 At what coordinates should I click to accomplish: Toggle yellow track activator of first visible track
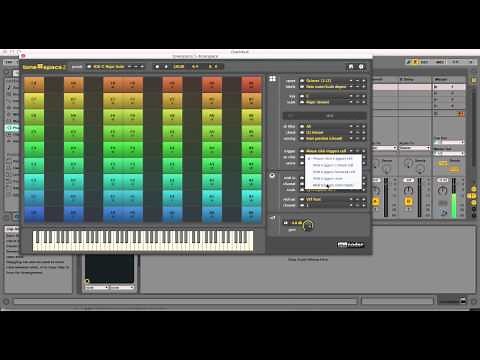[376, 201]
